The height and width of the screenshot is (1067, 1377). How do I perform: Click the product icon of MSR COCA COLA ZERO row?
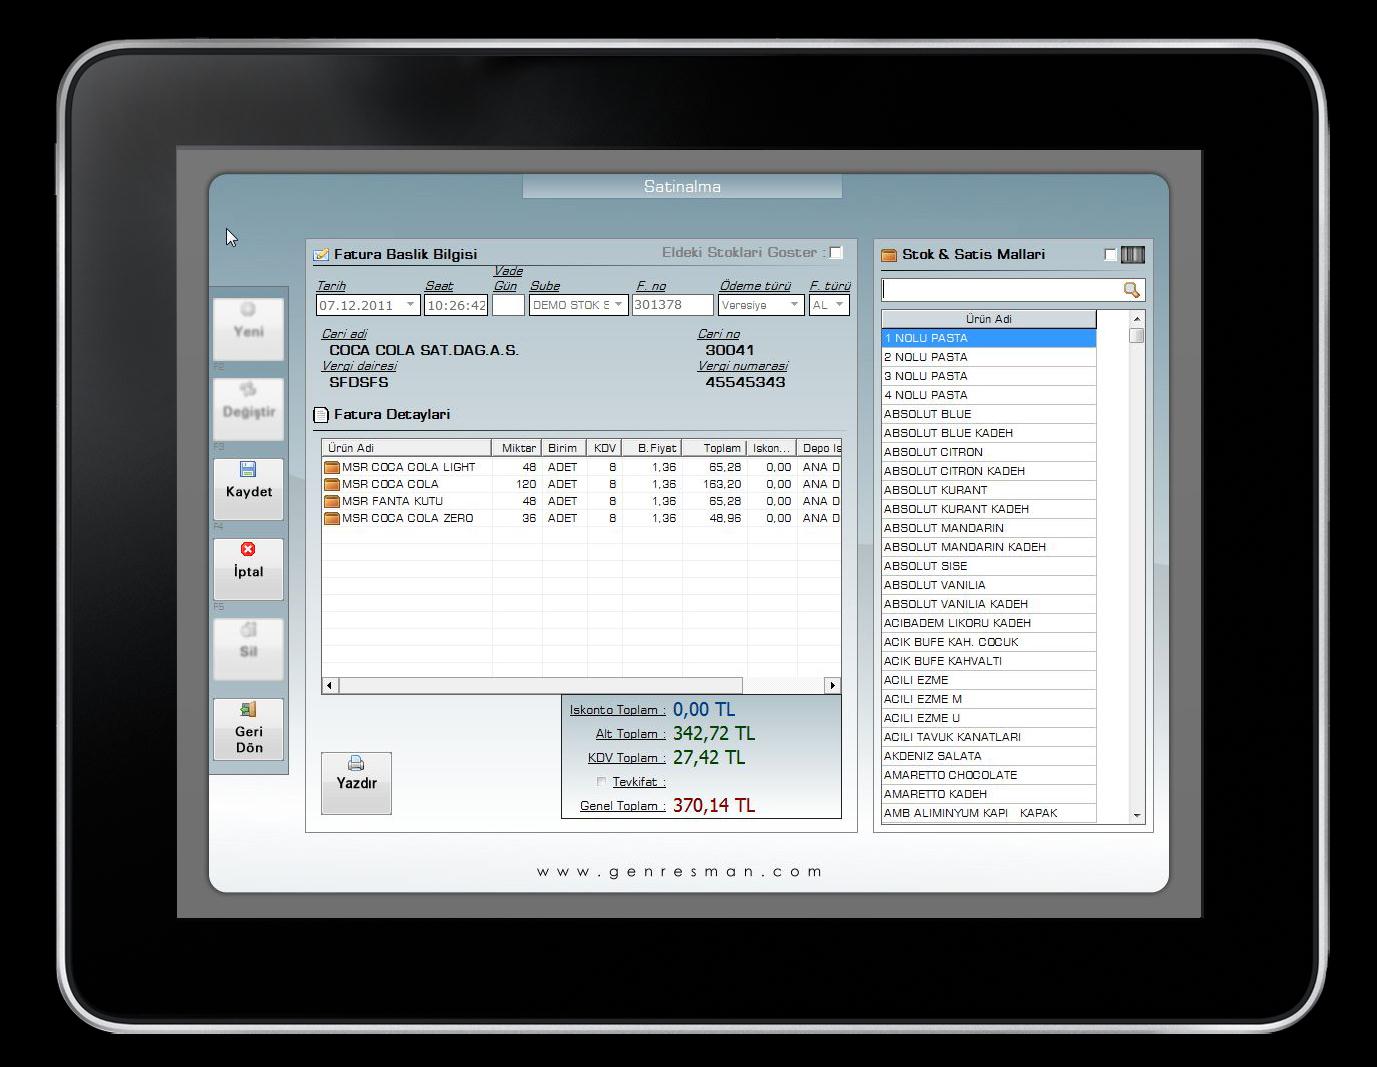[332, 518]
